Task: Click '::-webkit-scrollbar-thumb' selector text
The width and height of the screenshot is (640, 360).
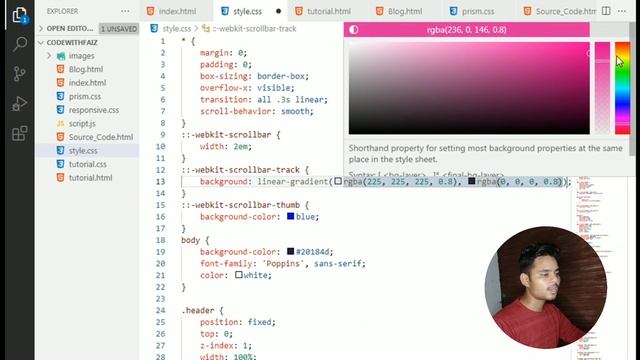Action: click(x=240, y=205)
